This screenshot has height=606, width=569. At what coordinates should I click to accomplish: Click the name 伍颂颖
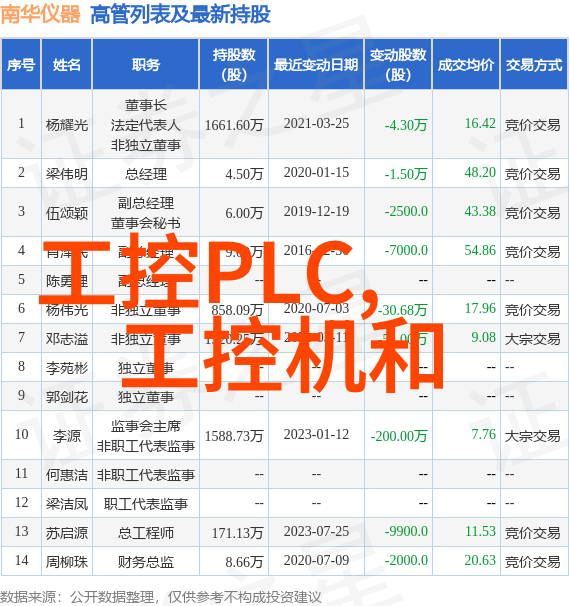tap(67, 213)
